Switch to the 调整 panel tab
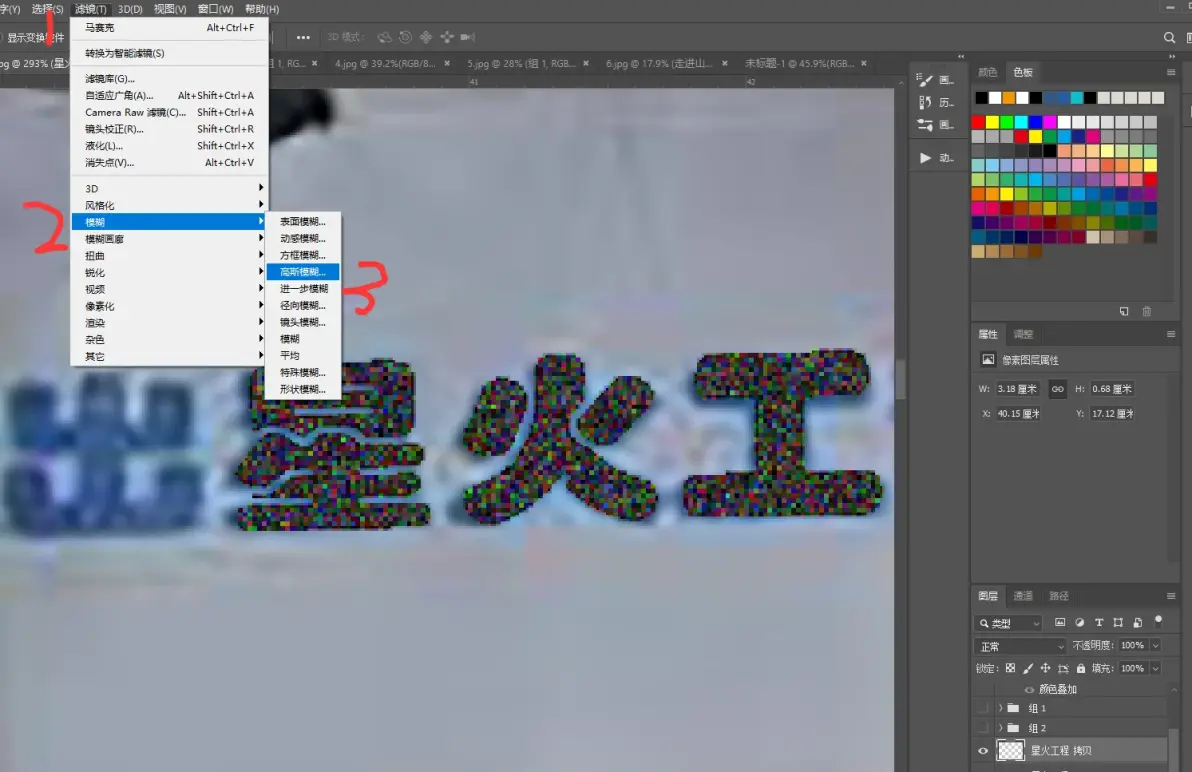 (x=1023, y=334)
